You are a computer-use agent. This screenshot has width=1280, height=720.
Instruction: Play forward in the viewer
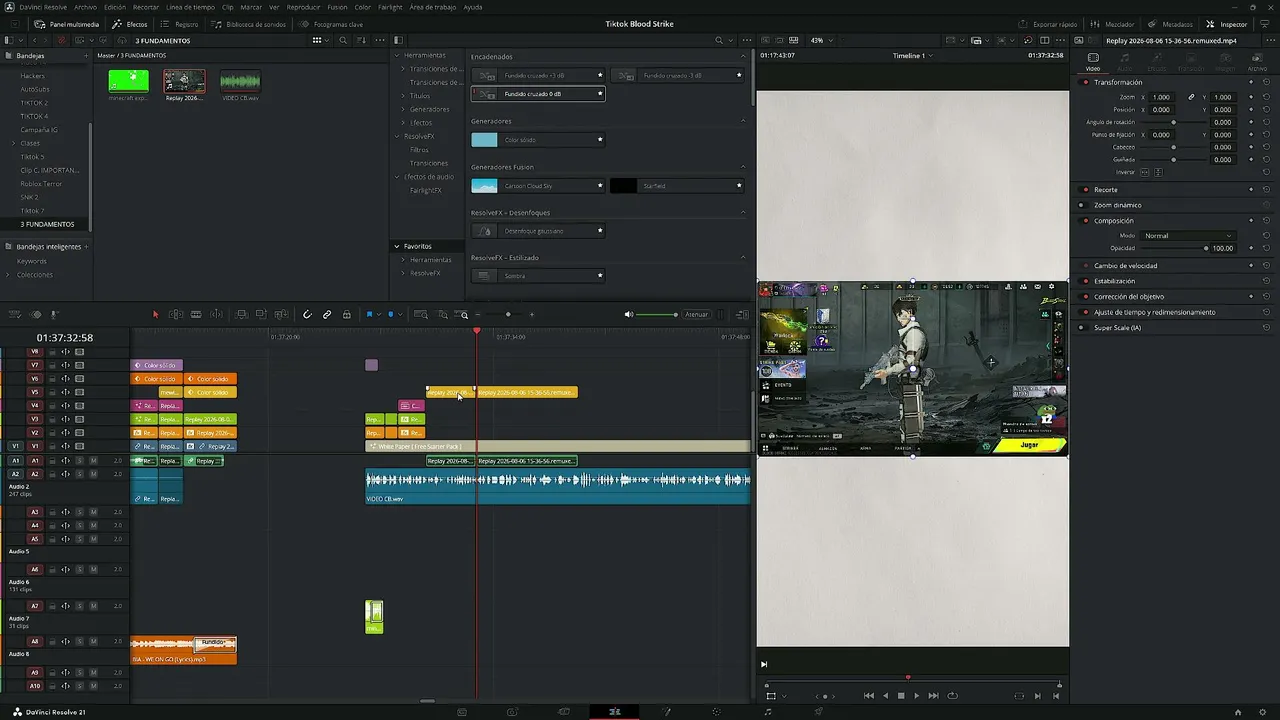916,696
